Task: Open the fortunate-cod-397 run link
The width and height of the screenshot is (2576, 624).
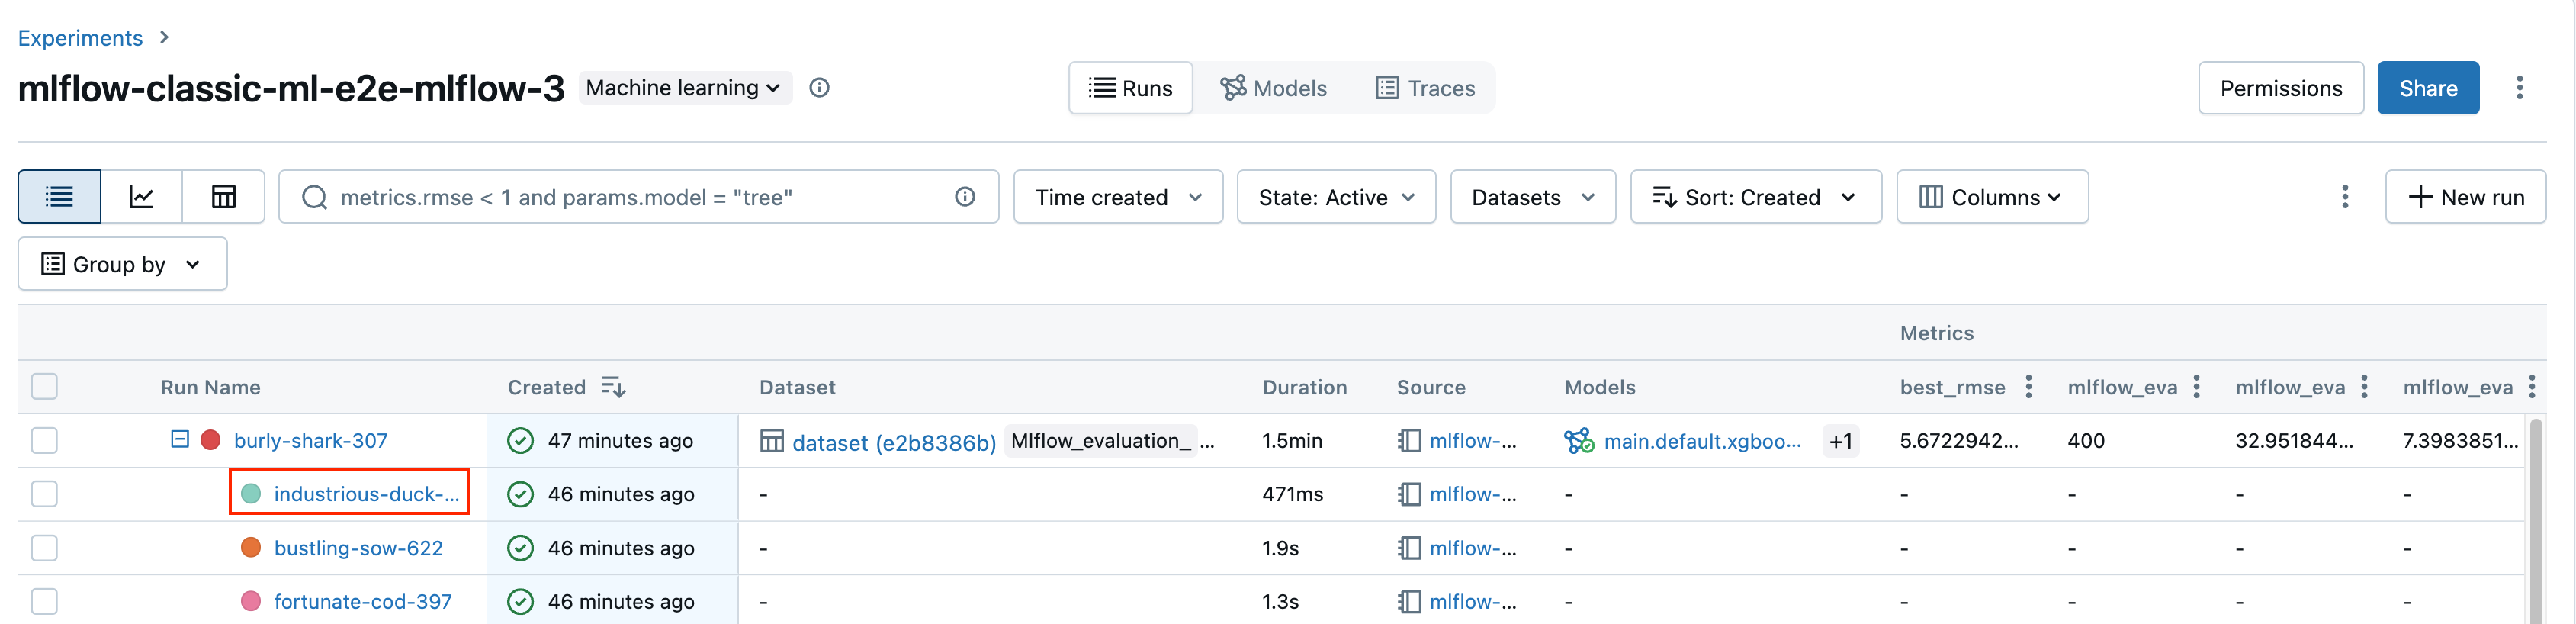Action: (x=362, y=602)
